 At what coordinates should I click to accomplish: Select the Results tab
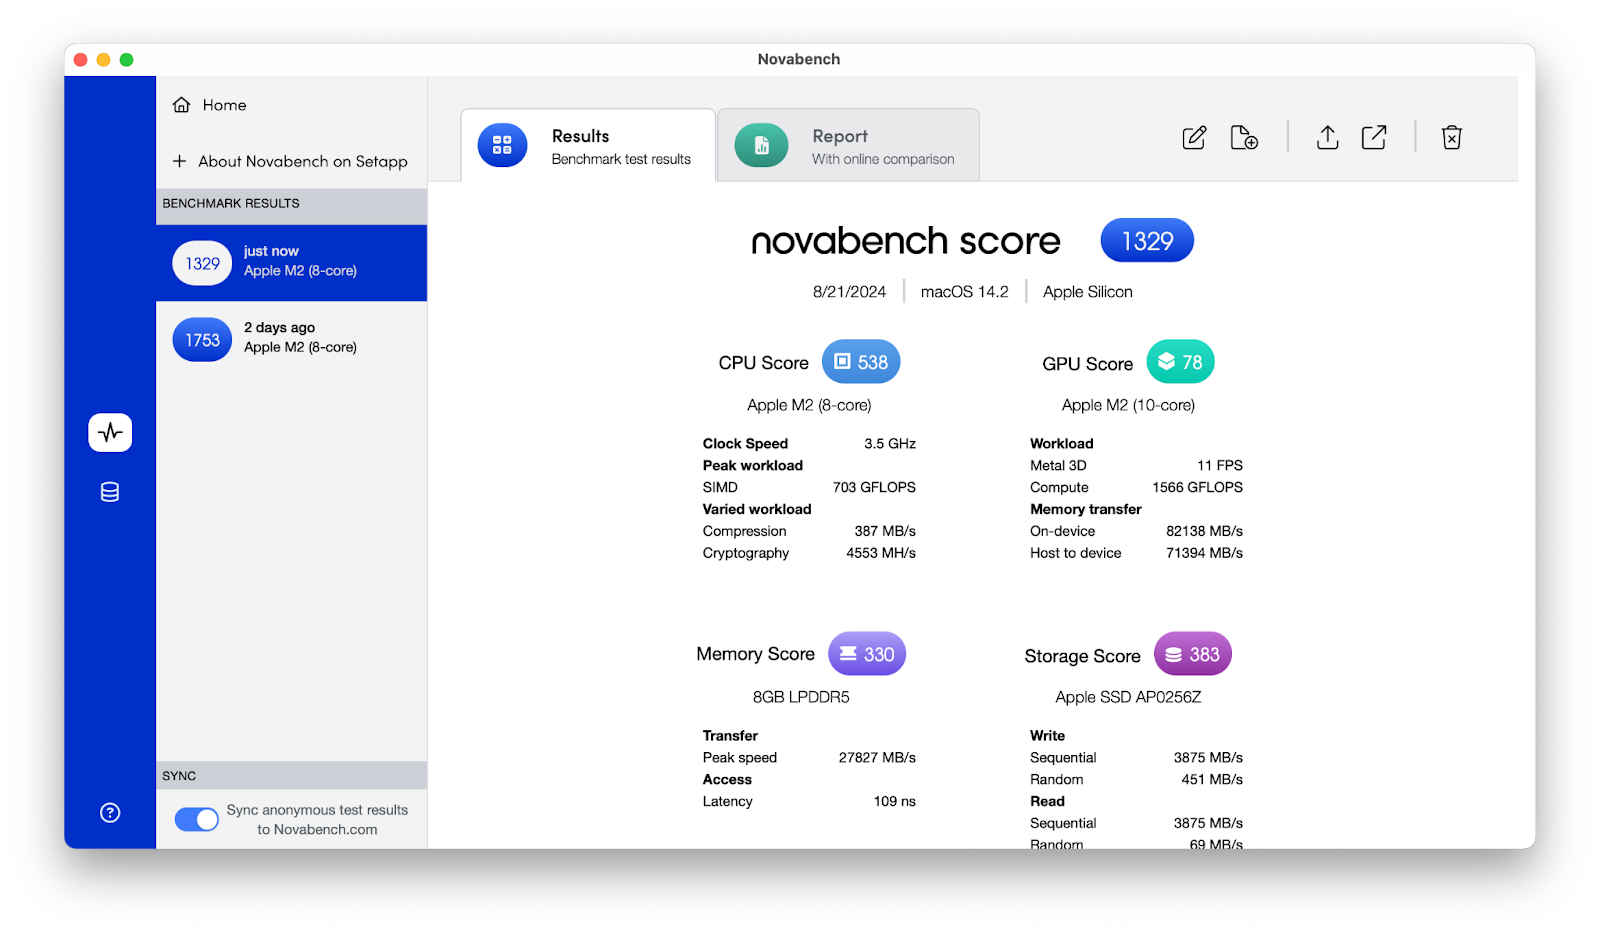[588, 146]
